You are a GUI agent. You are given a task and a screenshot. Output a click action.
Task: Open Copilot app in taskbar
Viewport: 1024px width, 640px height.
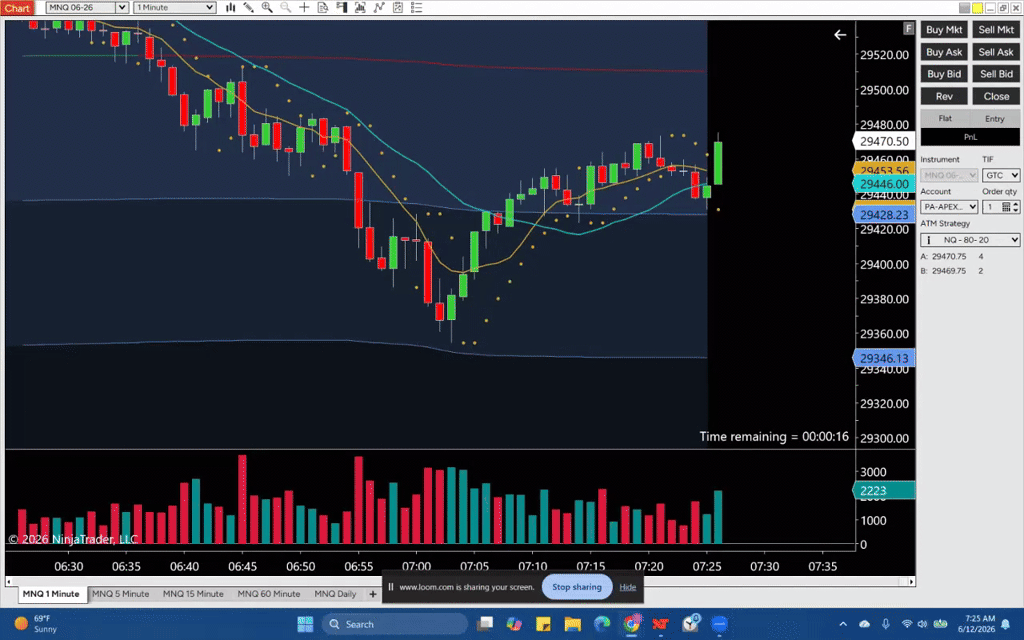(x=514, y=624)
